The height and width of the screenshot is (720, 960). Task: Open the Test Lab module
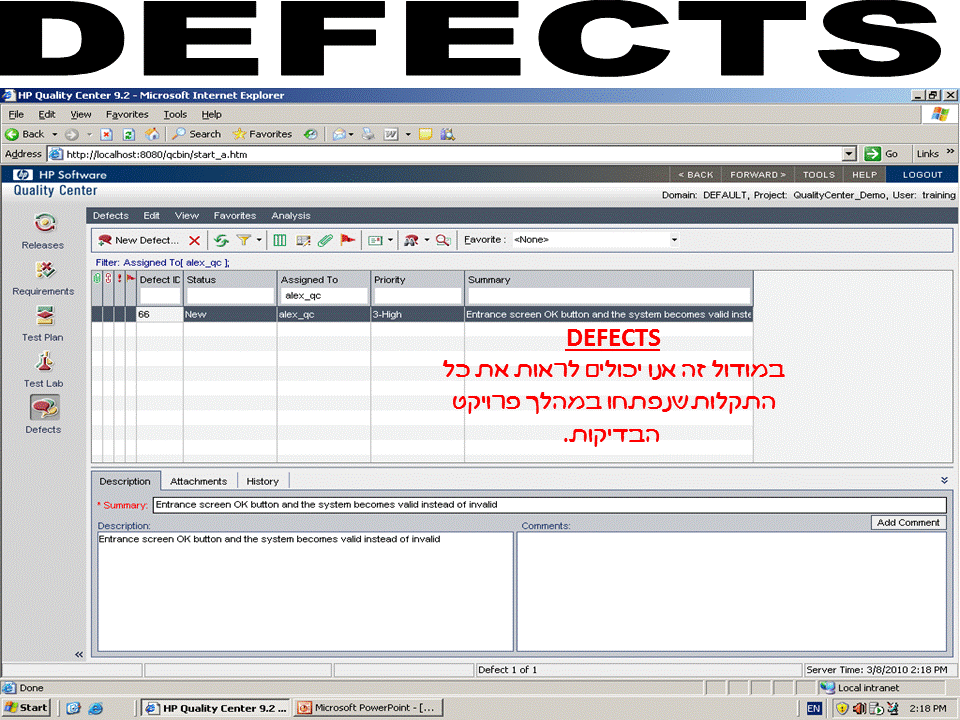[43, 369]
